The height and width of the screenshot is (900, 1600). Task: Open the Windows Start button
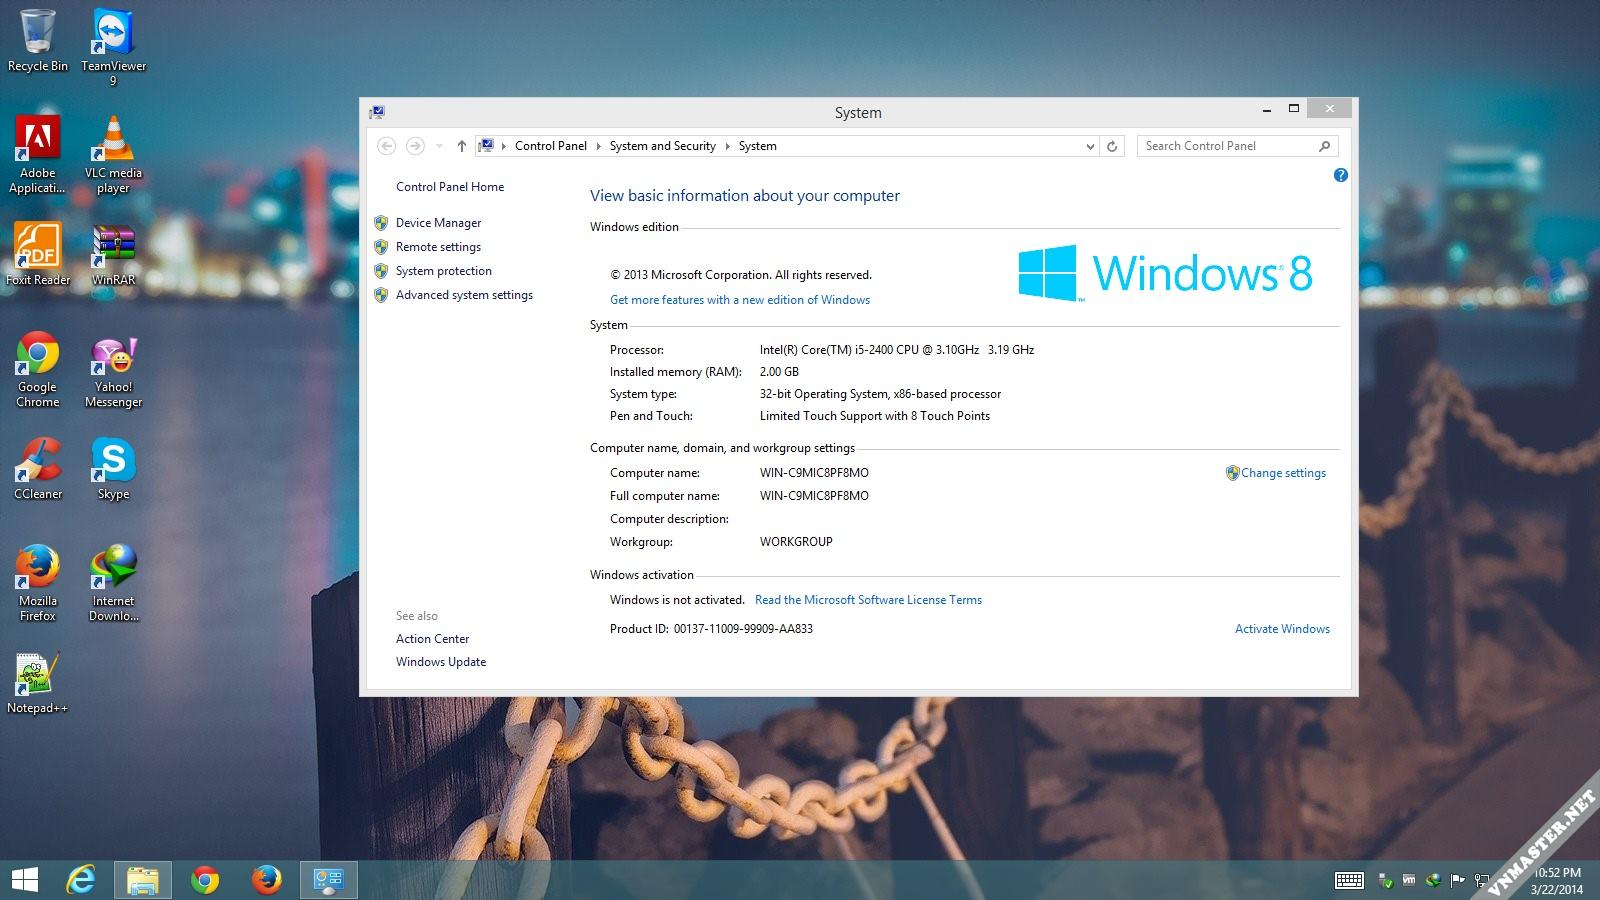click(25, 880)
